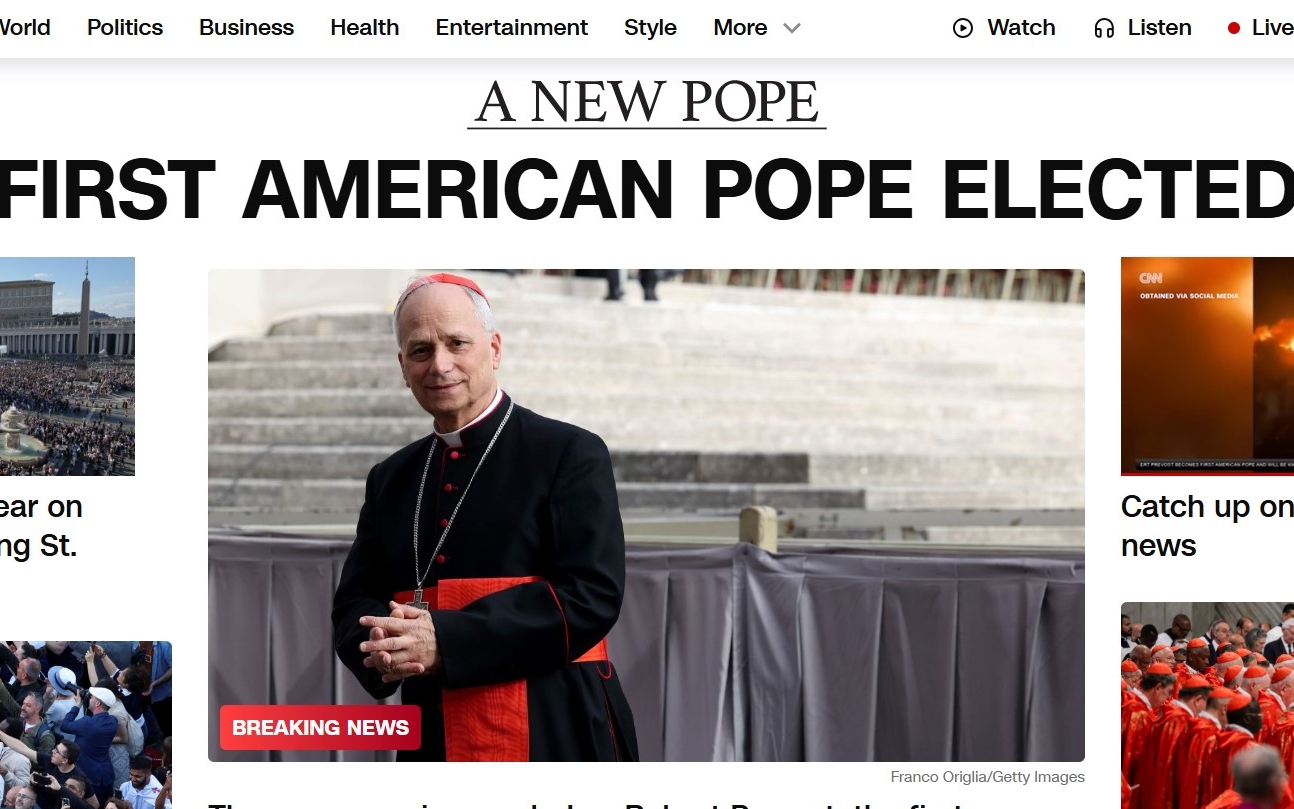
Task: Click the BREAKING NEWS badge
Action: [321, 728]
